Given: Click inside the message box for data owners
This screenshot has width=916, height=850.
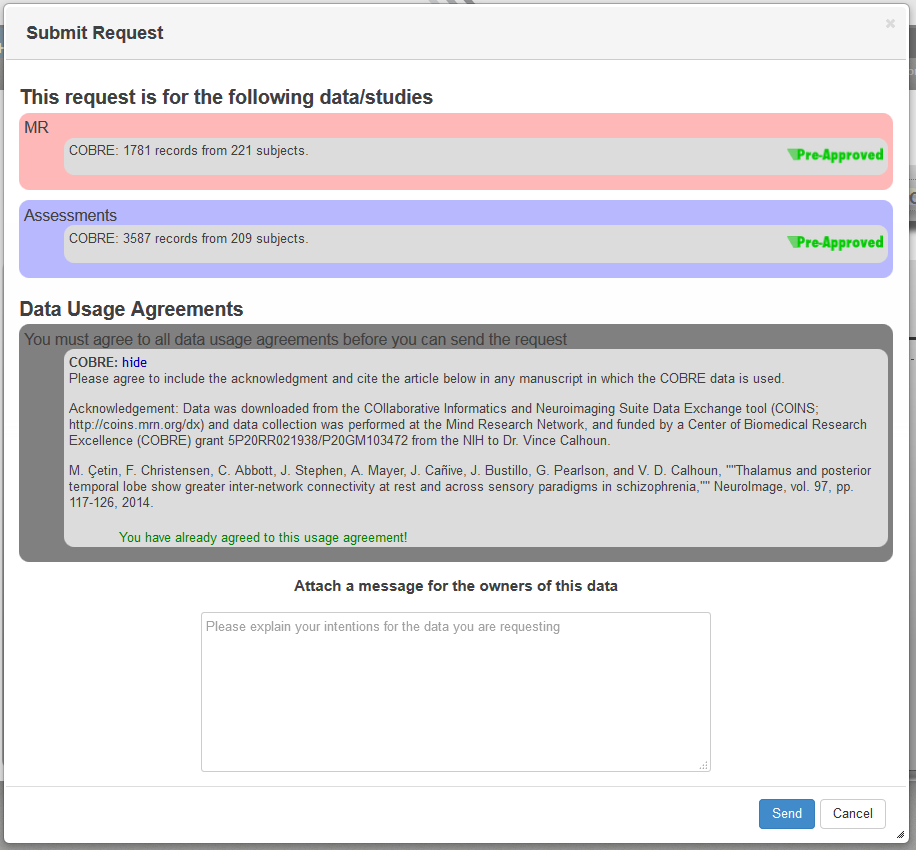Looking at the screenshot, I should tap(455, 690).
